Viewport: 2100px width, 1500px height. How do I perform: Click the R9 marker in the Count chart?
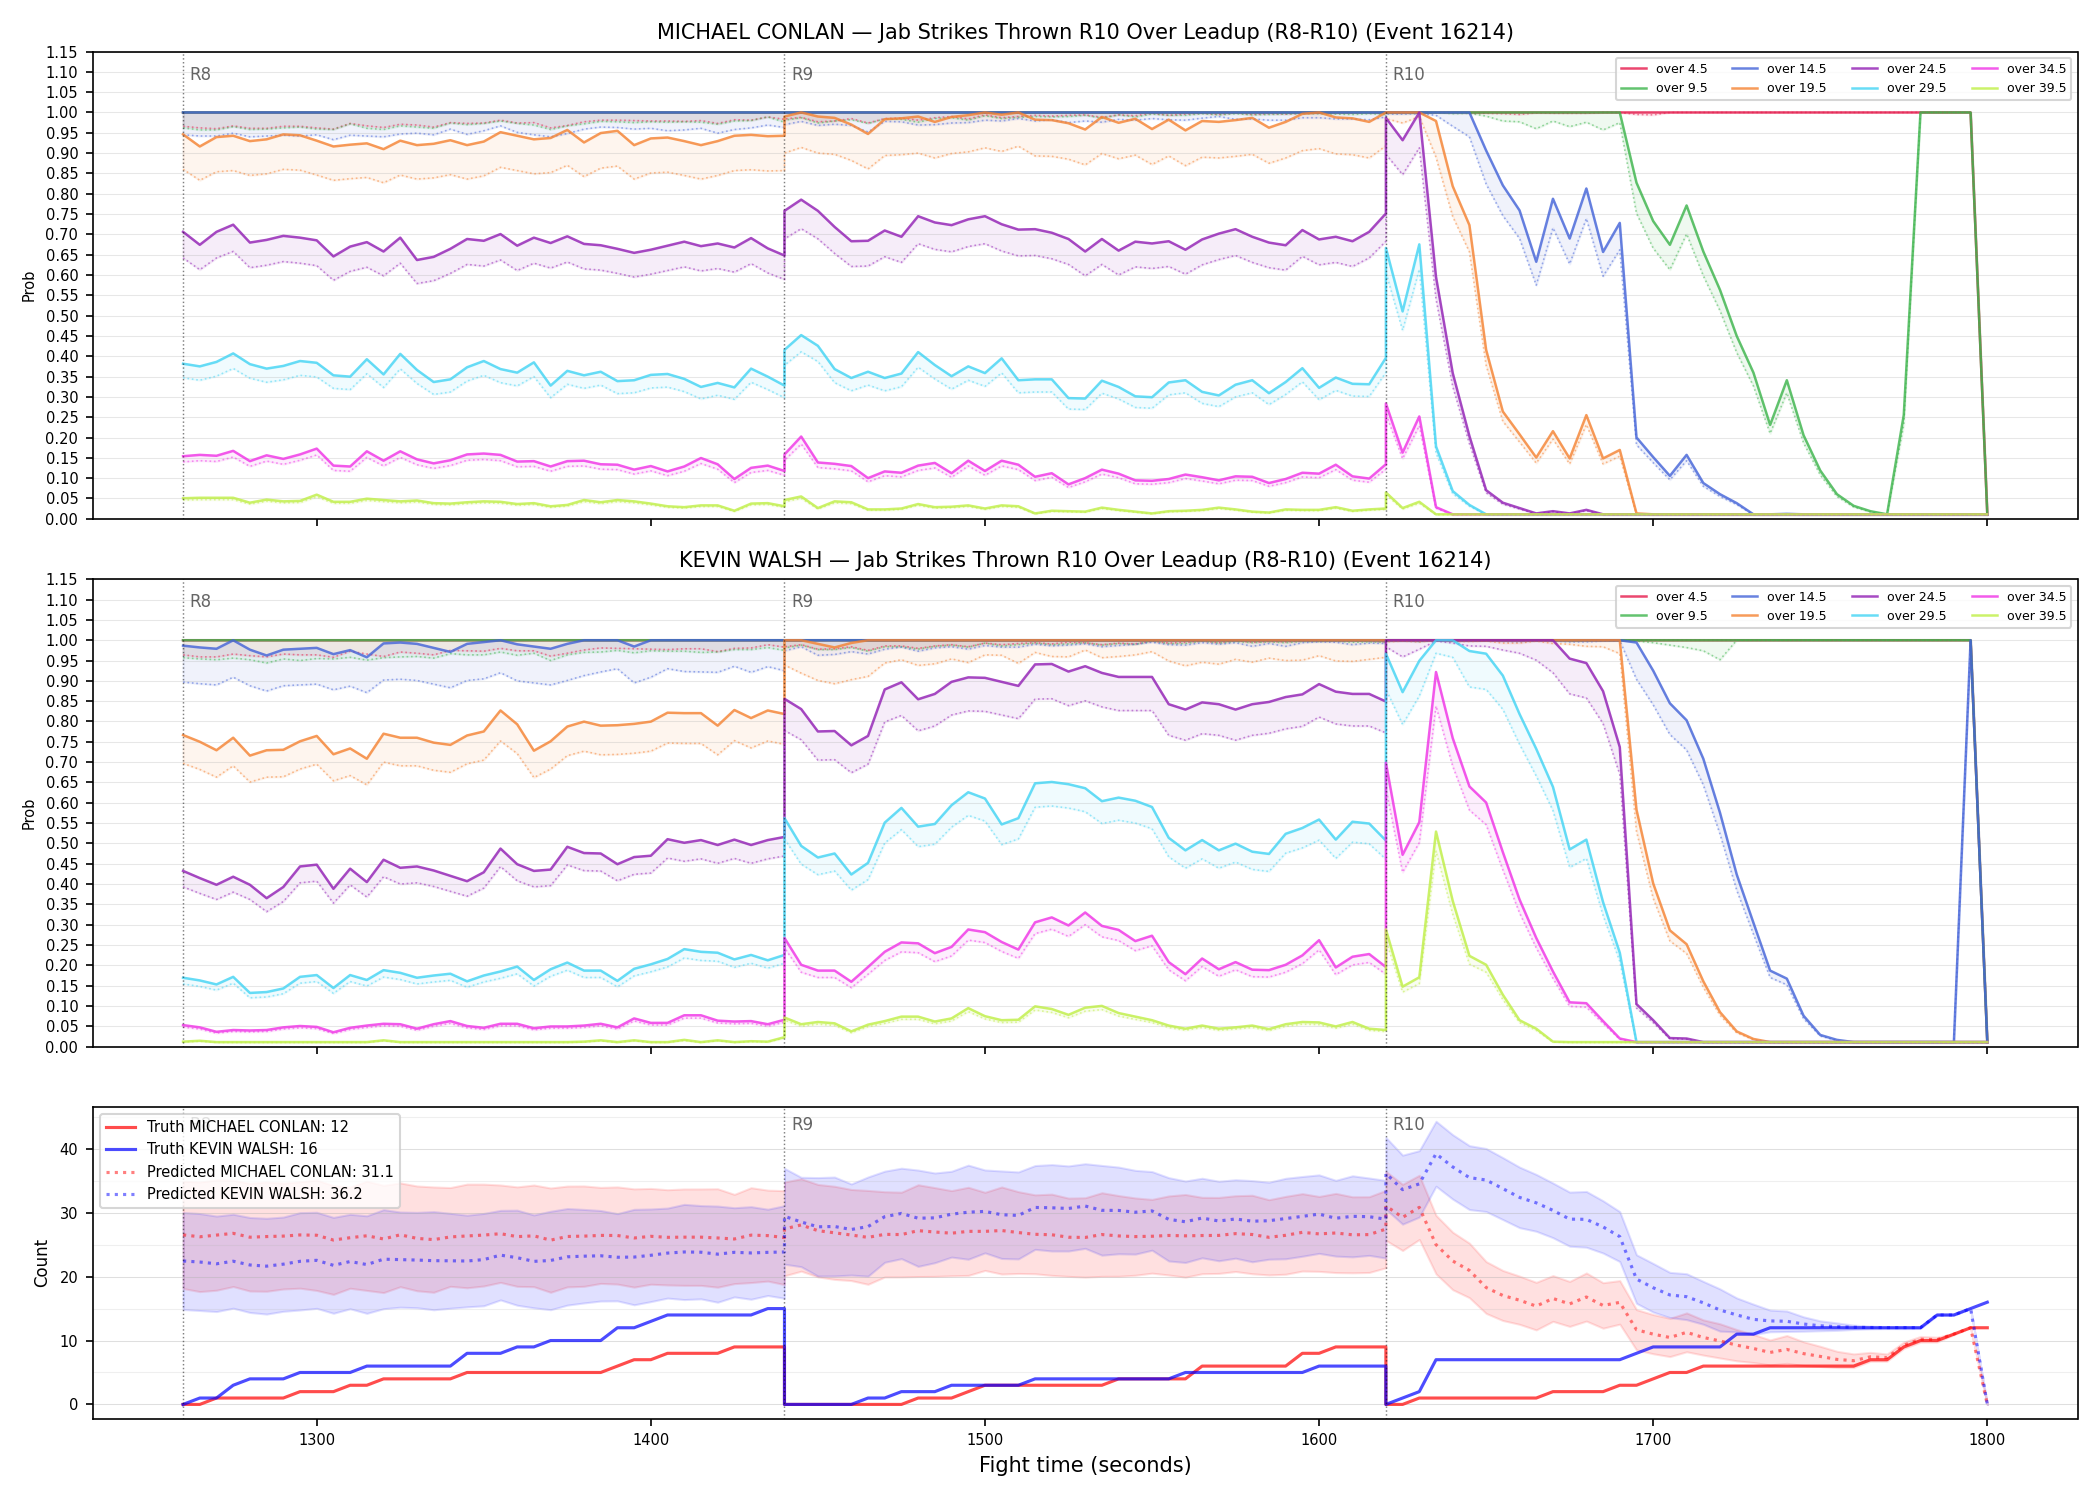tap(802, 1124)
